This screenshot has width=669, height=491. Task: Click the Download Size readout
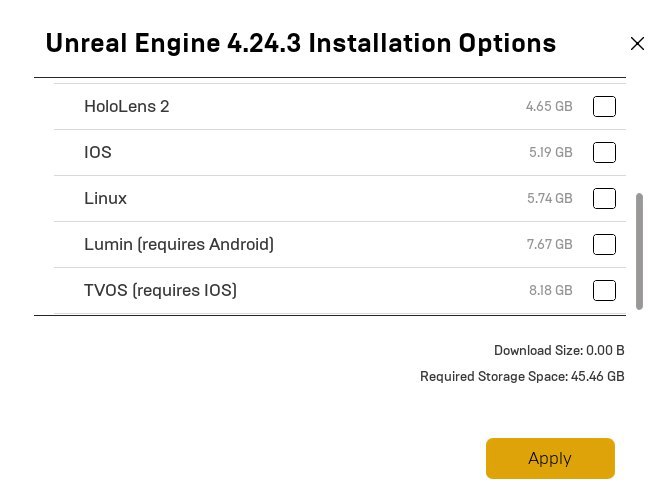559,350
